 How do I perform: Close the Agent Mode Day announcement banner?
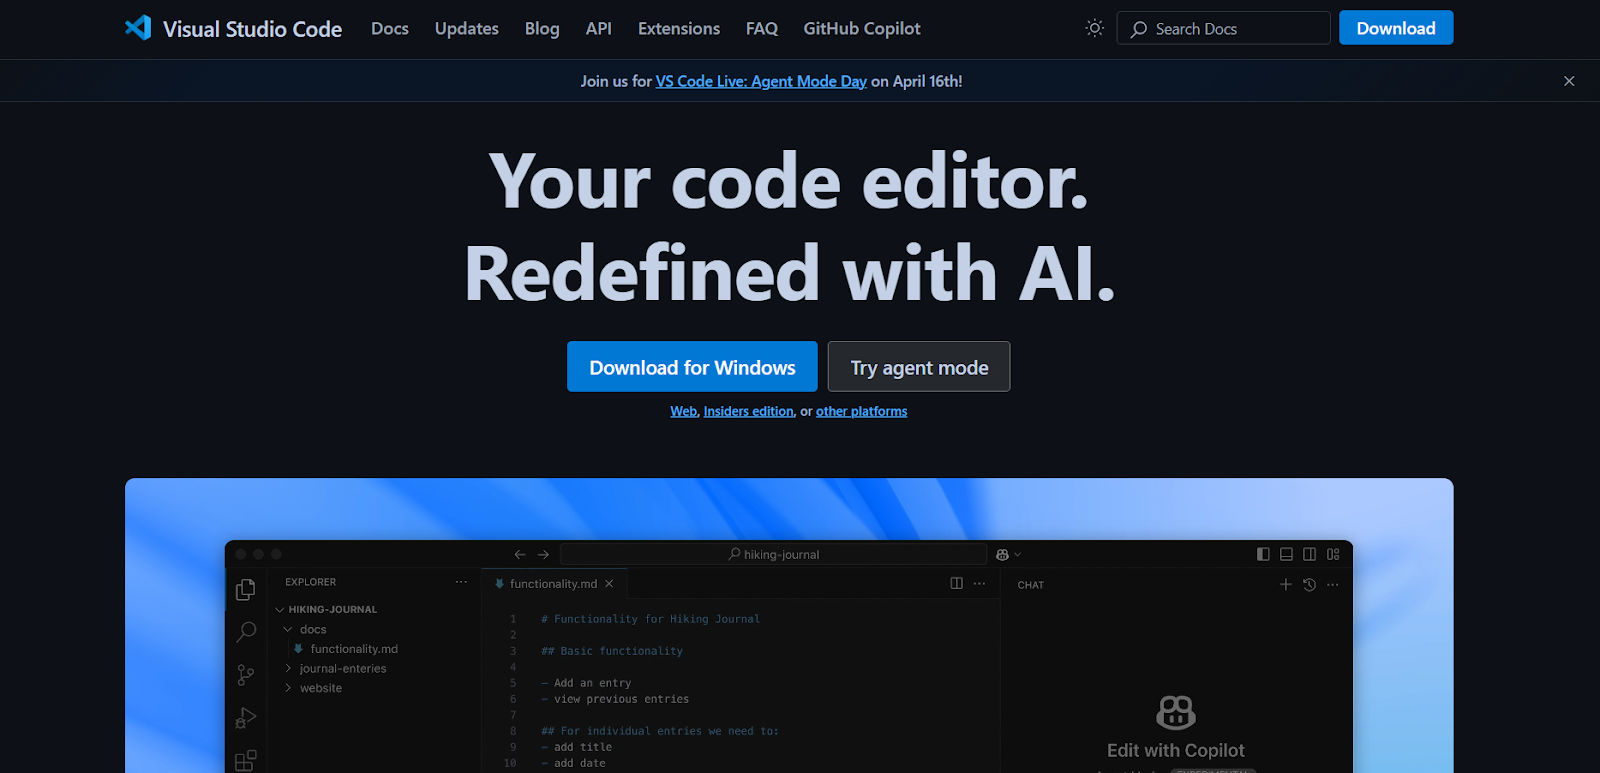(1569, 81)
